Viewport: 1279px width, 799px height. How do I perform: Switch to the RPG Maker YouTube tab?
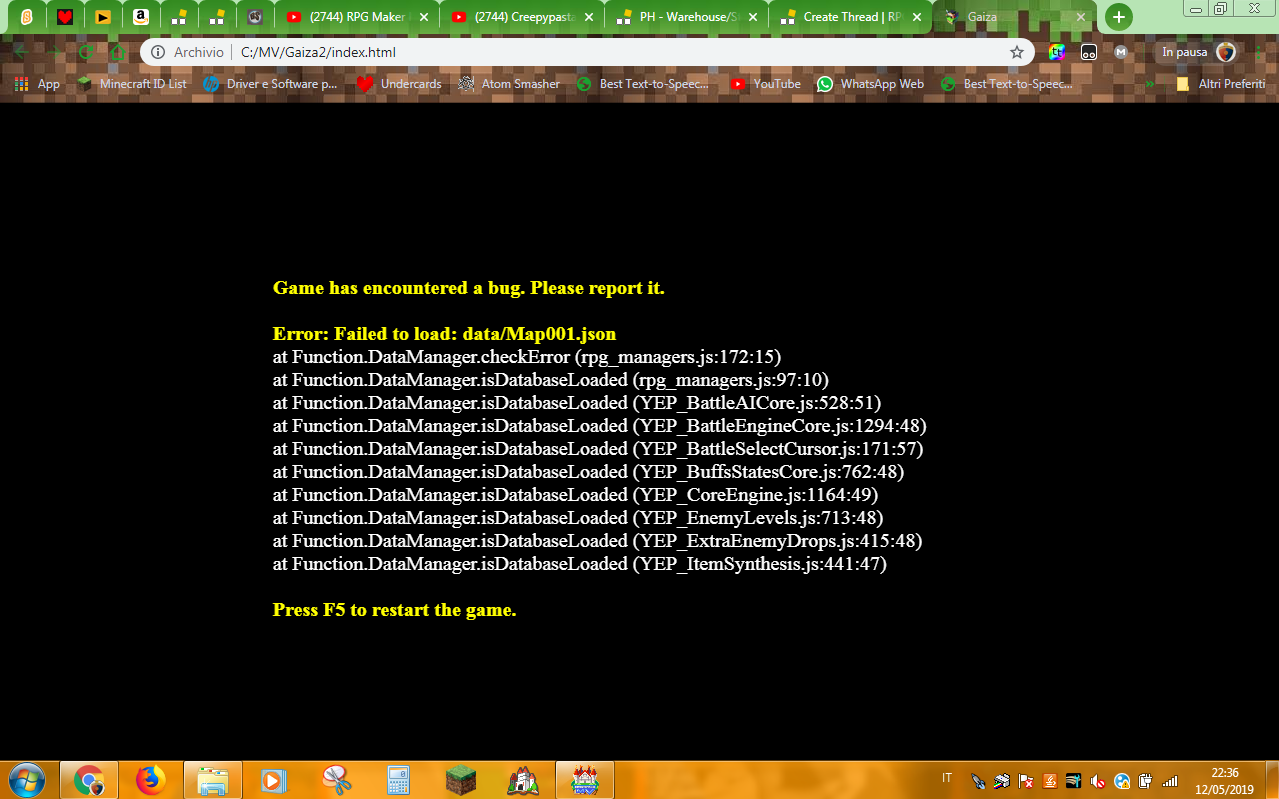click(356, 17)
